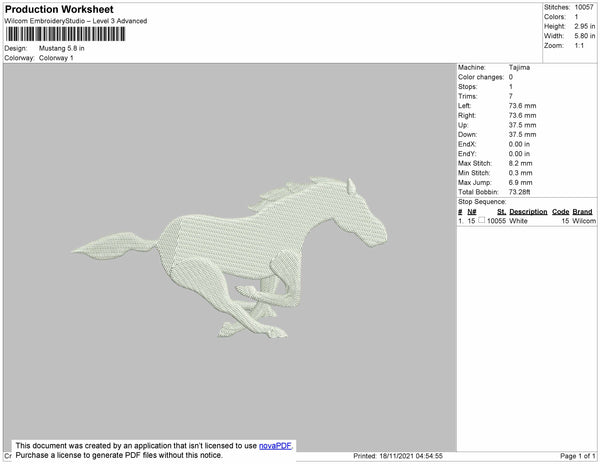Image resolution: width=600 pixels, height=464 pixels.
Task: Select the height value 2.95 in
Action: [x=585, y=26]
